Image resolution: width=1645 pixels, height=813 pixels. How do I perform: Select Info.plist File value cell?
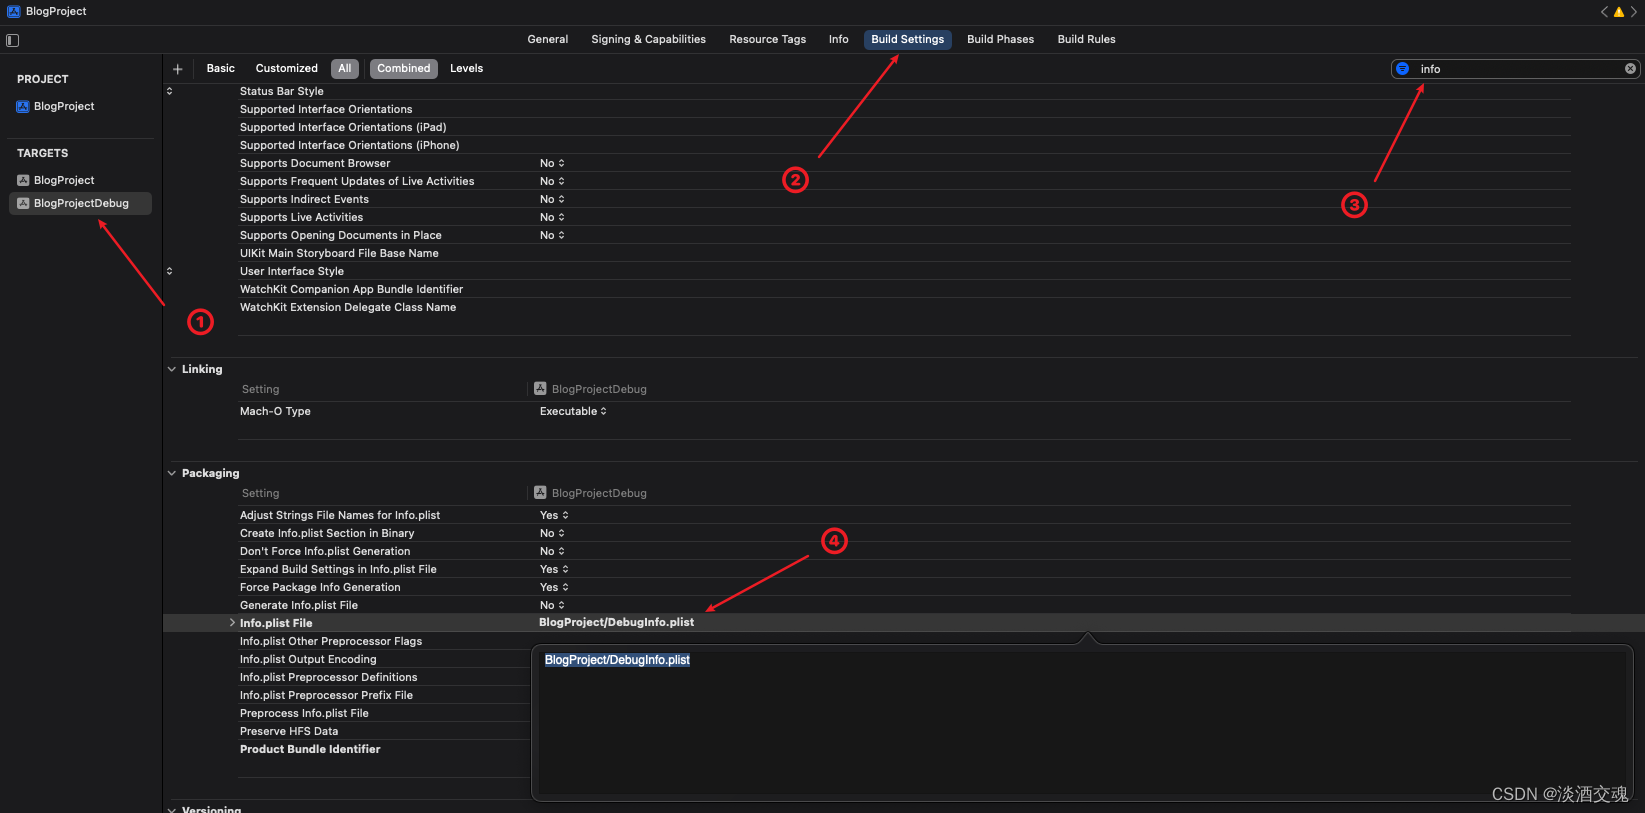[616, 622]
